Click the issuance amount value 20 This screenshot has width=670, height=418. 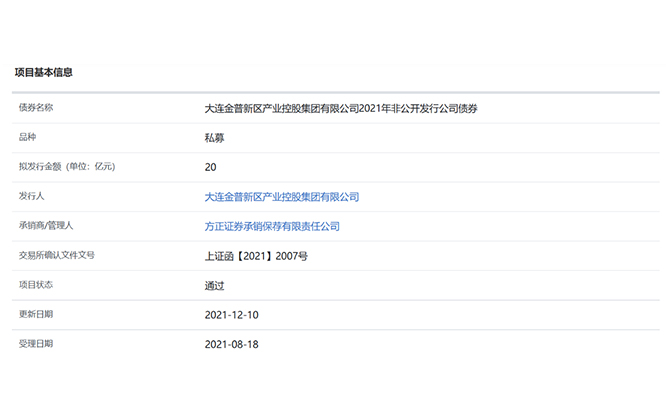pos(210,167)
